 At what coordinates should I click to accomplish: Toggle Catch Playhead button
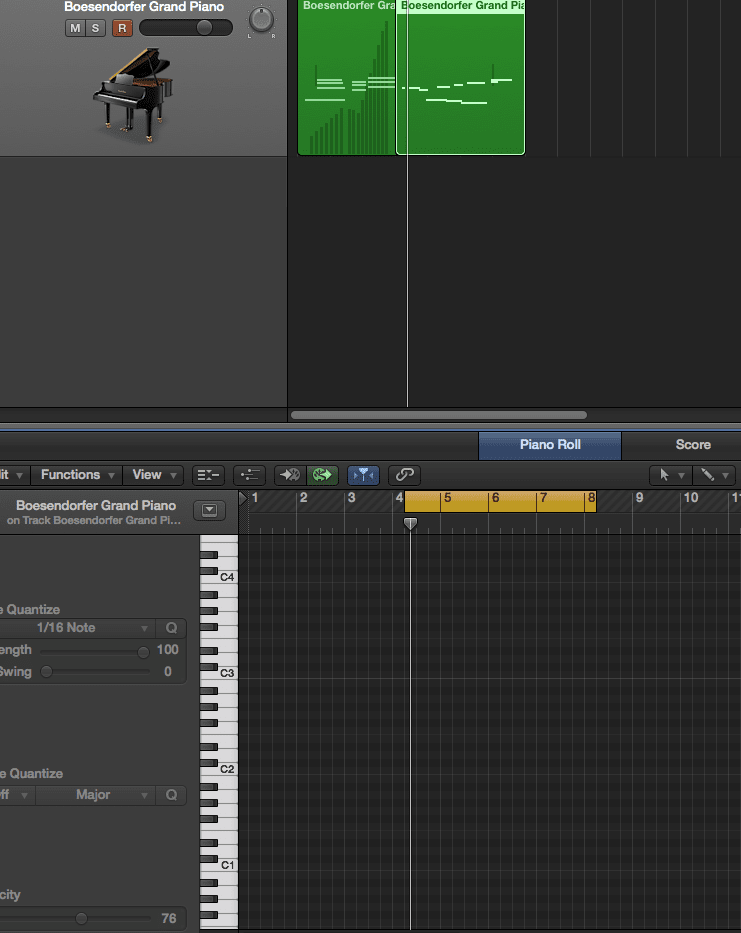click(x=363, y=475)
